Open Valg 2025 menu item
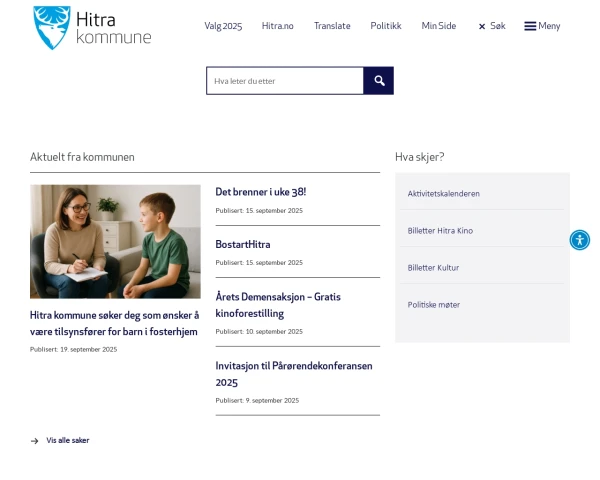This screenshot has width=600, height=480. [223, 26]
